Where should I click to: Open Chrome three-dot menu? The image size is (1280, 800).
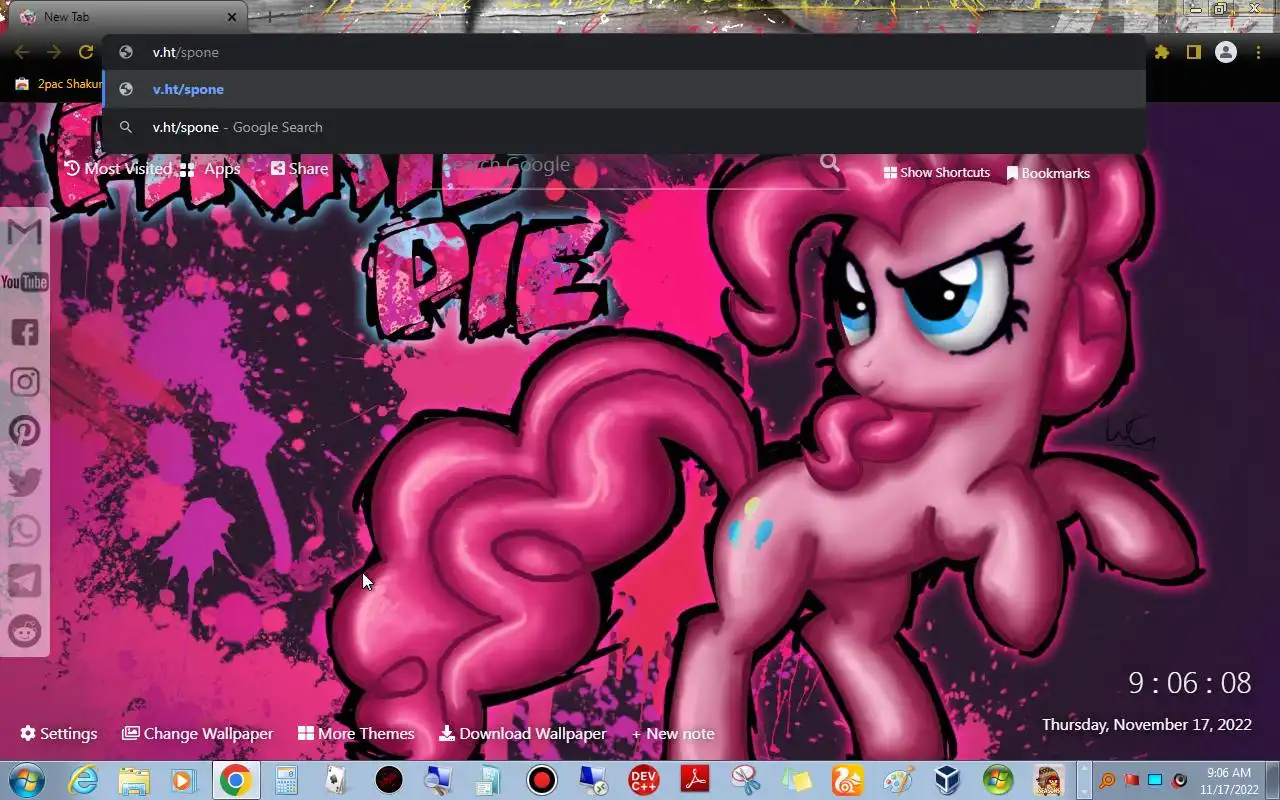pos(1258,52)
